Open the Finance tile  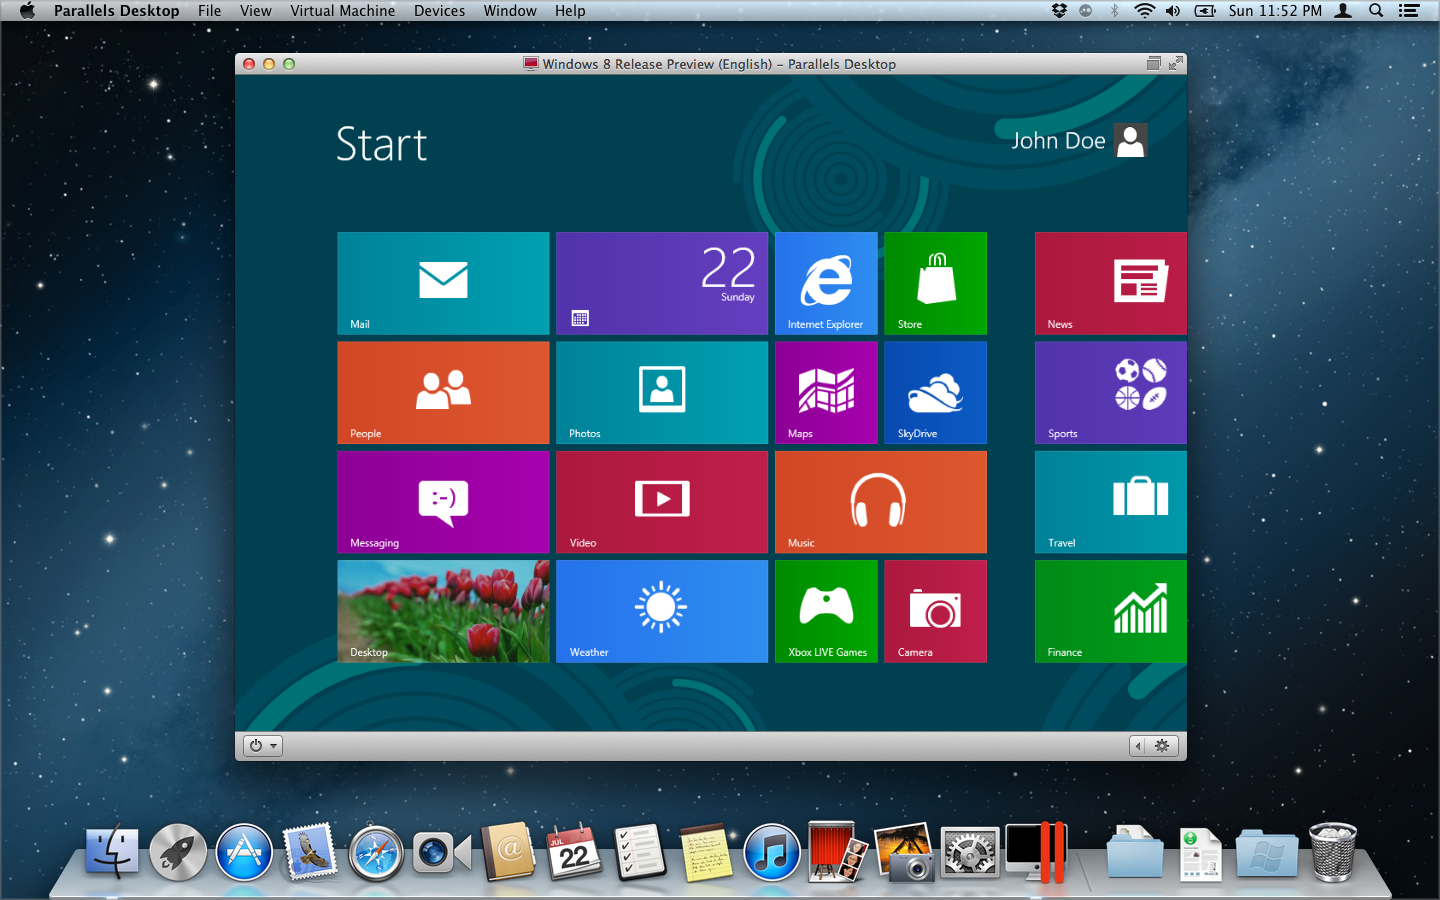(1111, 611)
